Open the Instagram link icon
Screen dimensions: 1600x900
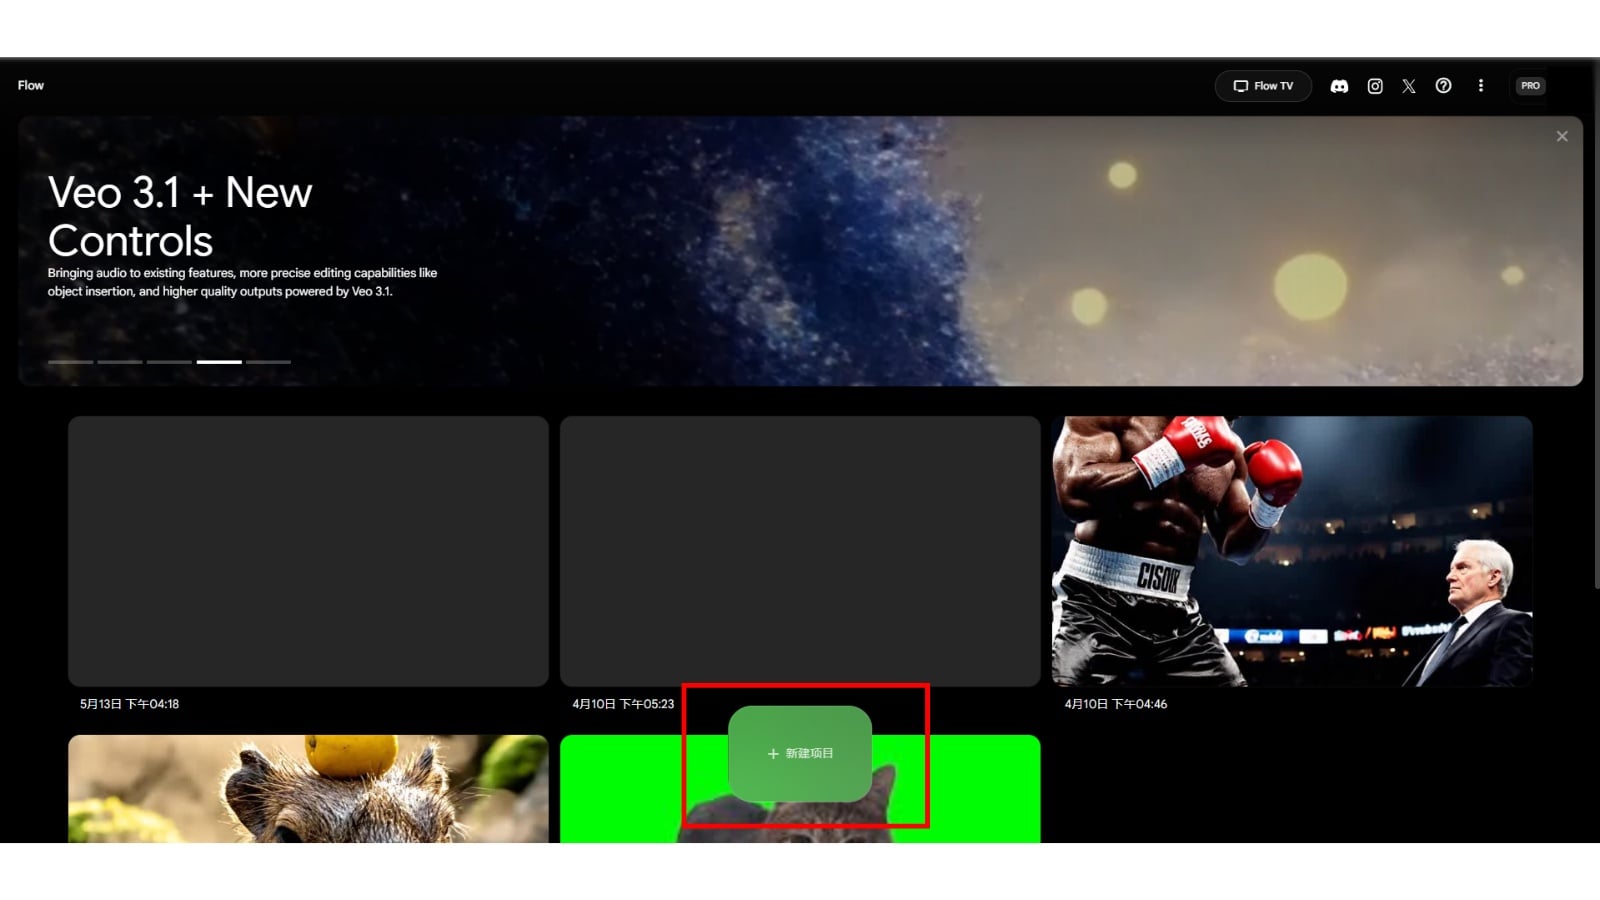[x=1375, y=86]
